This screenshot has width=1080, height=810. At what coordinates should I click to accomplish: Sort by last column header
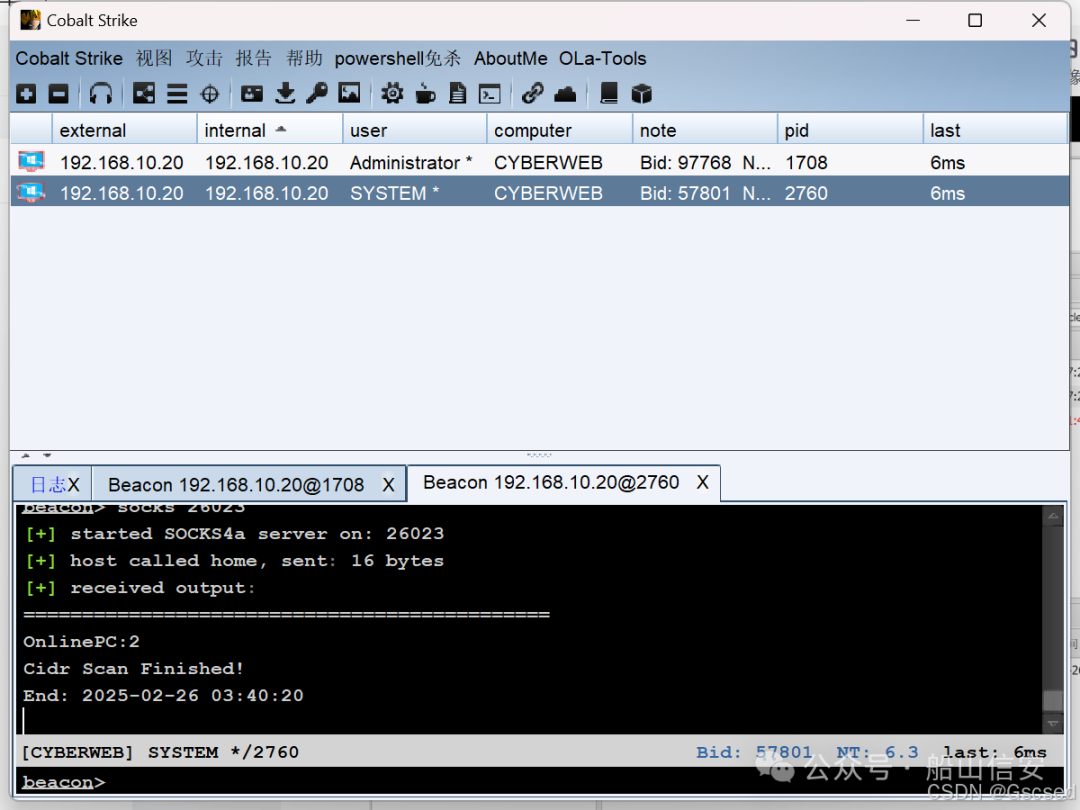[x=995, y=130]
